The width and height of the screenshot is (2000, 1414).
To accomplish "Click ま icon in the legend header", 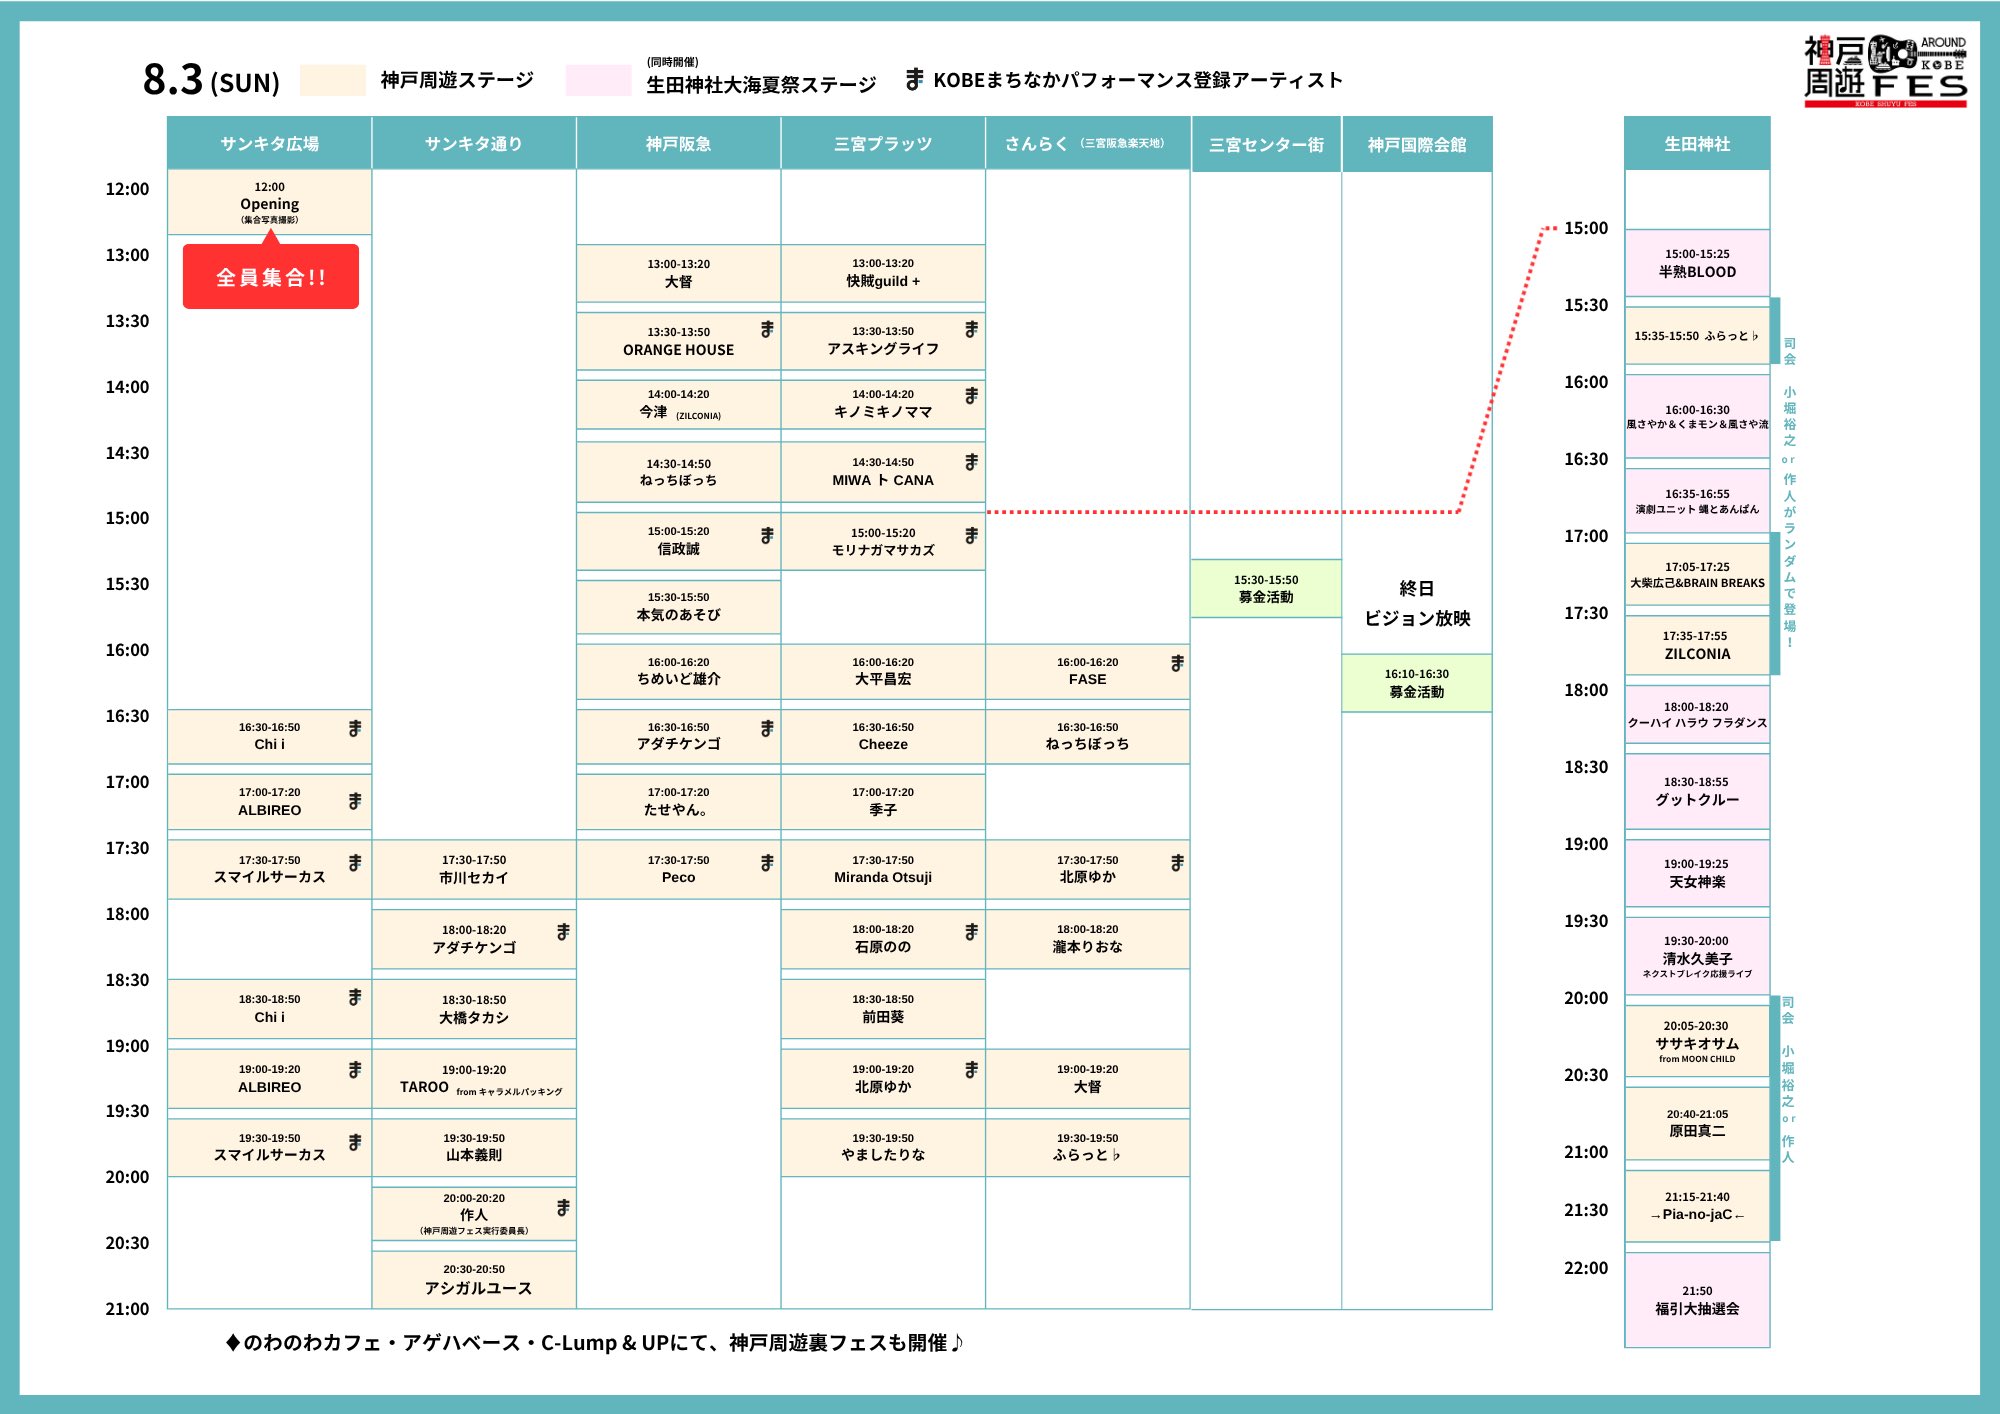I will tap(914, 79).
